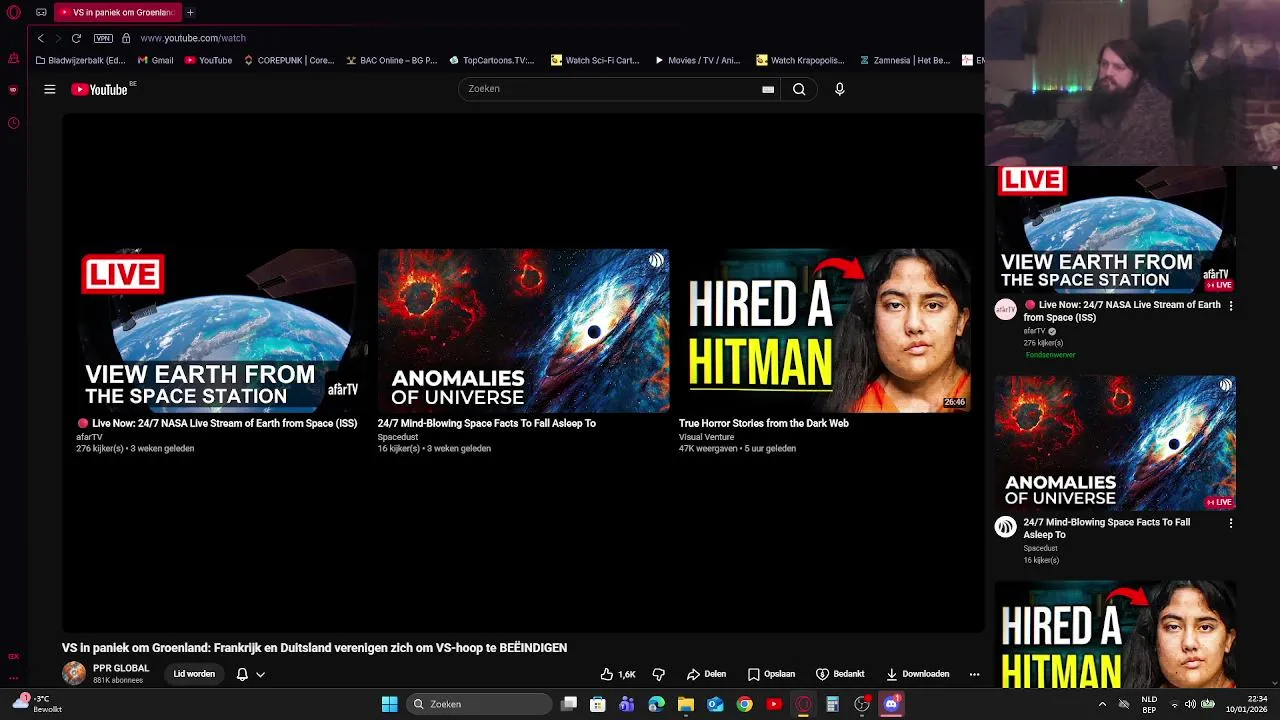
Task: Show site security lock info
Action: (126, 38)
